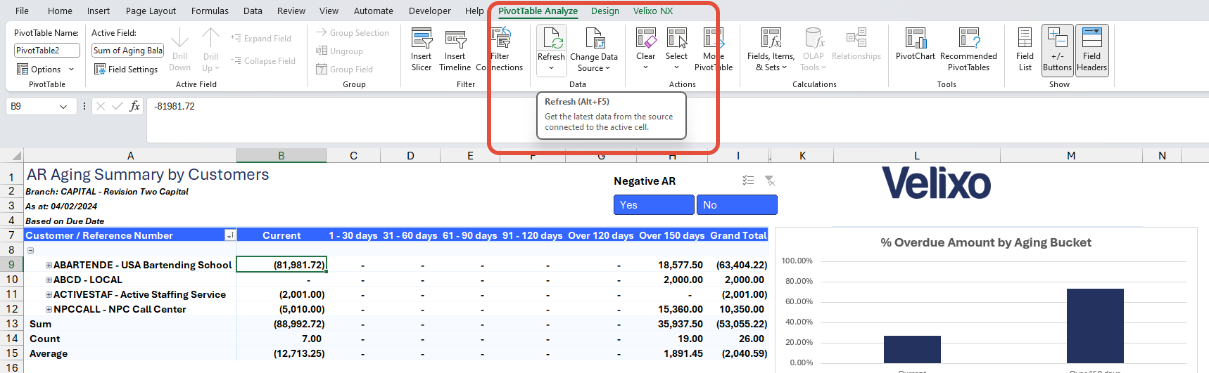
Task: Clear the Negative AR slicer filter
Action: click(769, 180)
